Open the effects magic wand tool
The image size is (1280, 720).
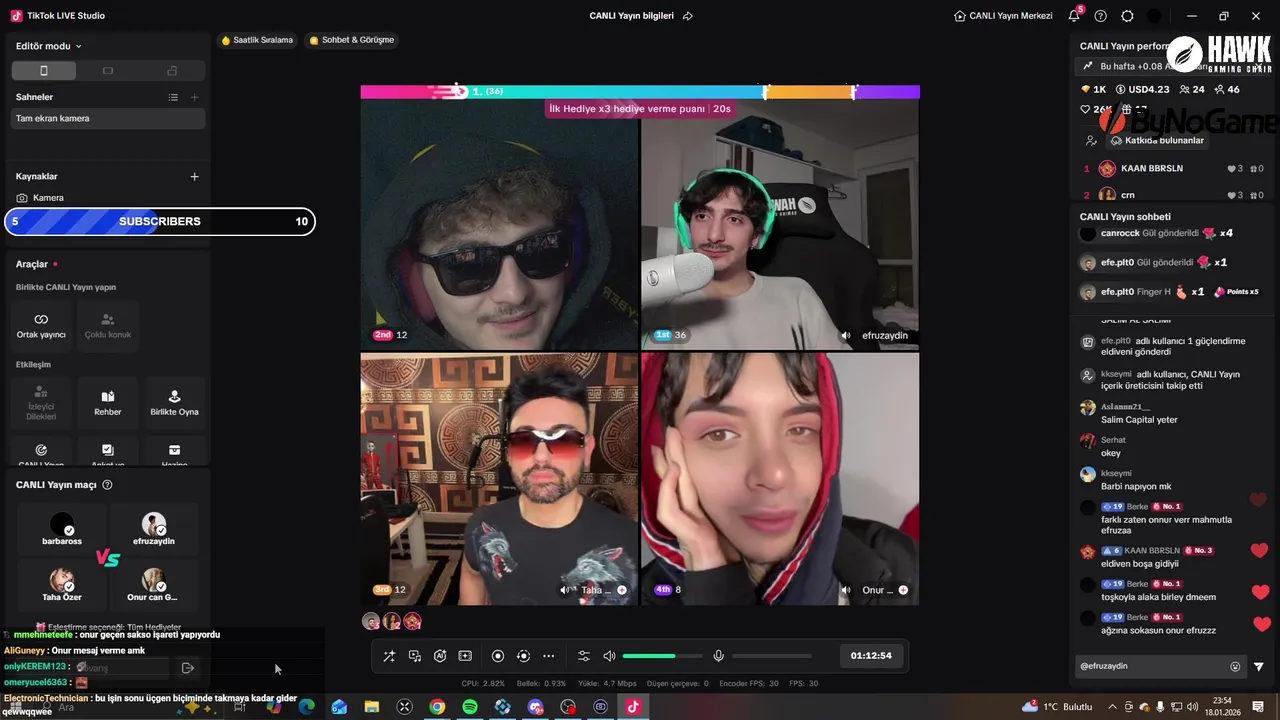389,656
